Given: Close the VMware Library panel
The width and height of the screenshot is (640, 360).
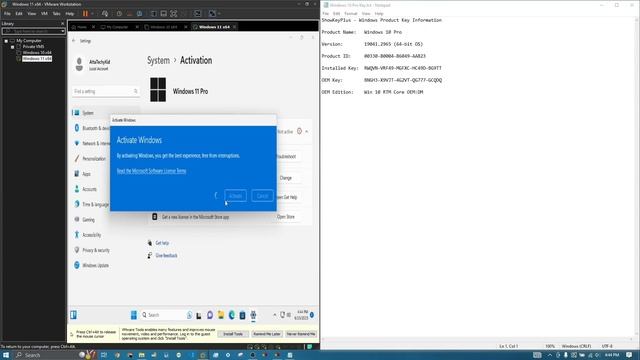Looking at the screenshot, I should 62,23.
